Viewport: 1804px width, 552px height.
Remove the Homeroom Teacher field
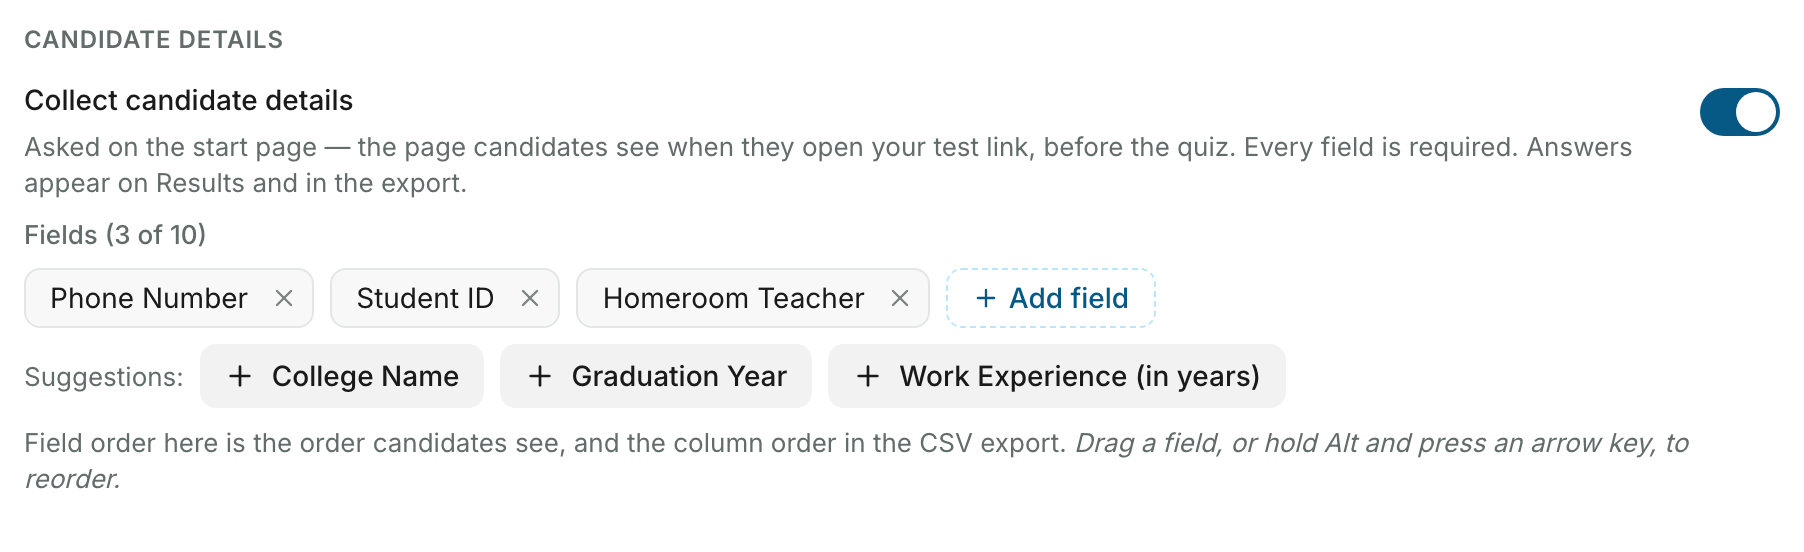click(900, 298)
